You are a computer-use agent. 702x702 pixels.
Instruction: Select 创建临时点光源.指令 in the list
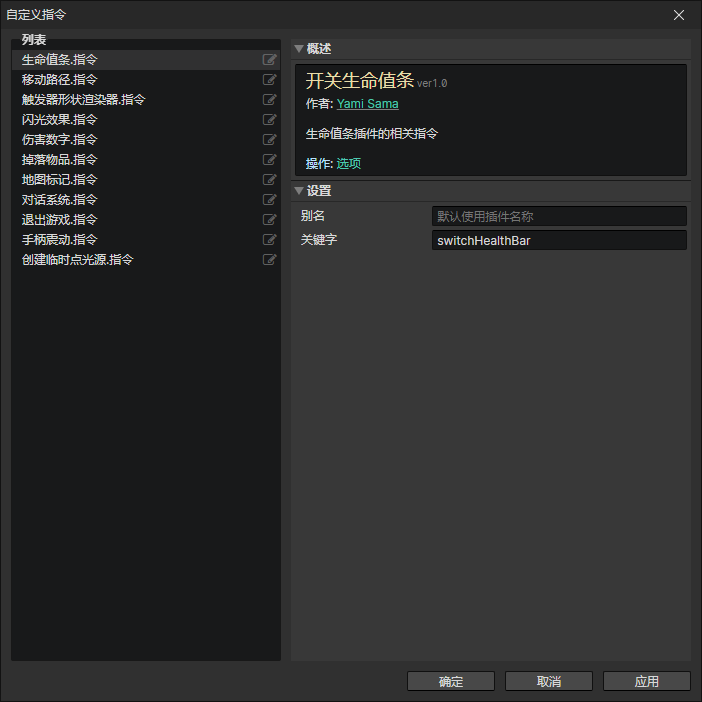pyautogui.click(x=146, y=260)
